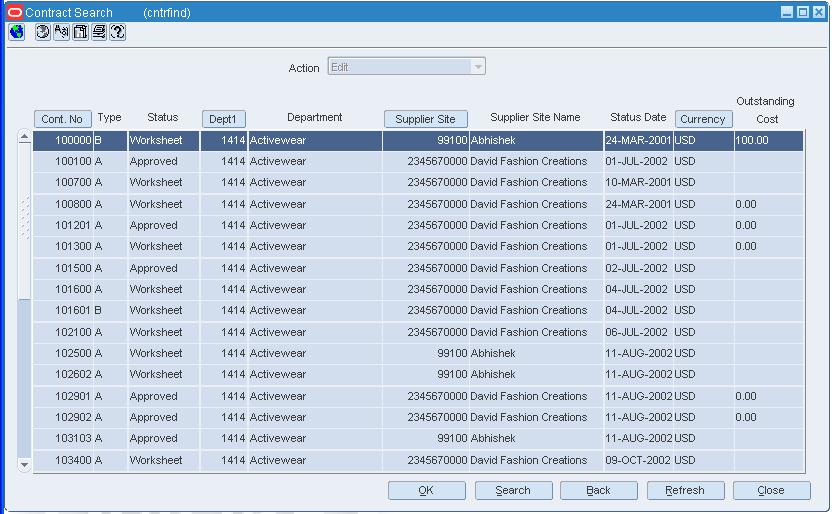Click the Currency column header button
This screenshot has height=514, width=832.
(703, 119)
